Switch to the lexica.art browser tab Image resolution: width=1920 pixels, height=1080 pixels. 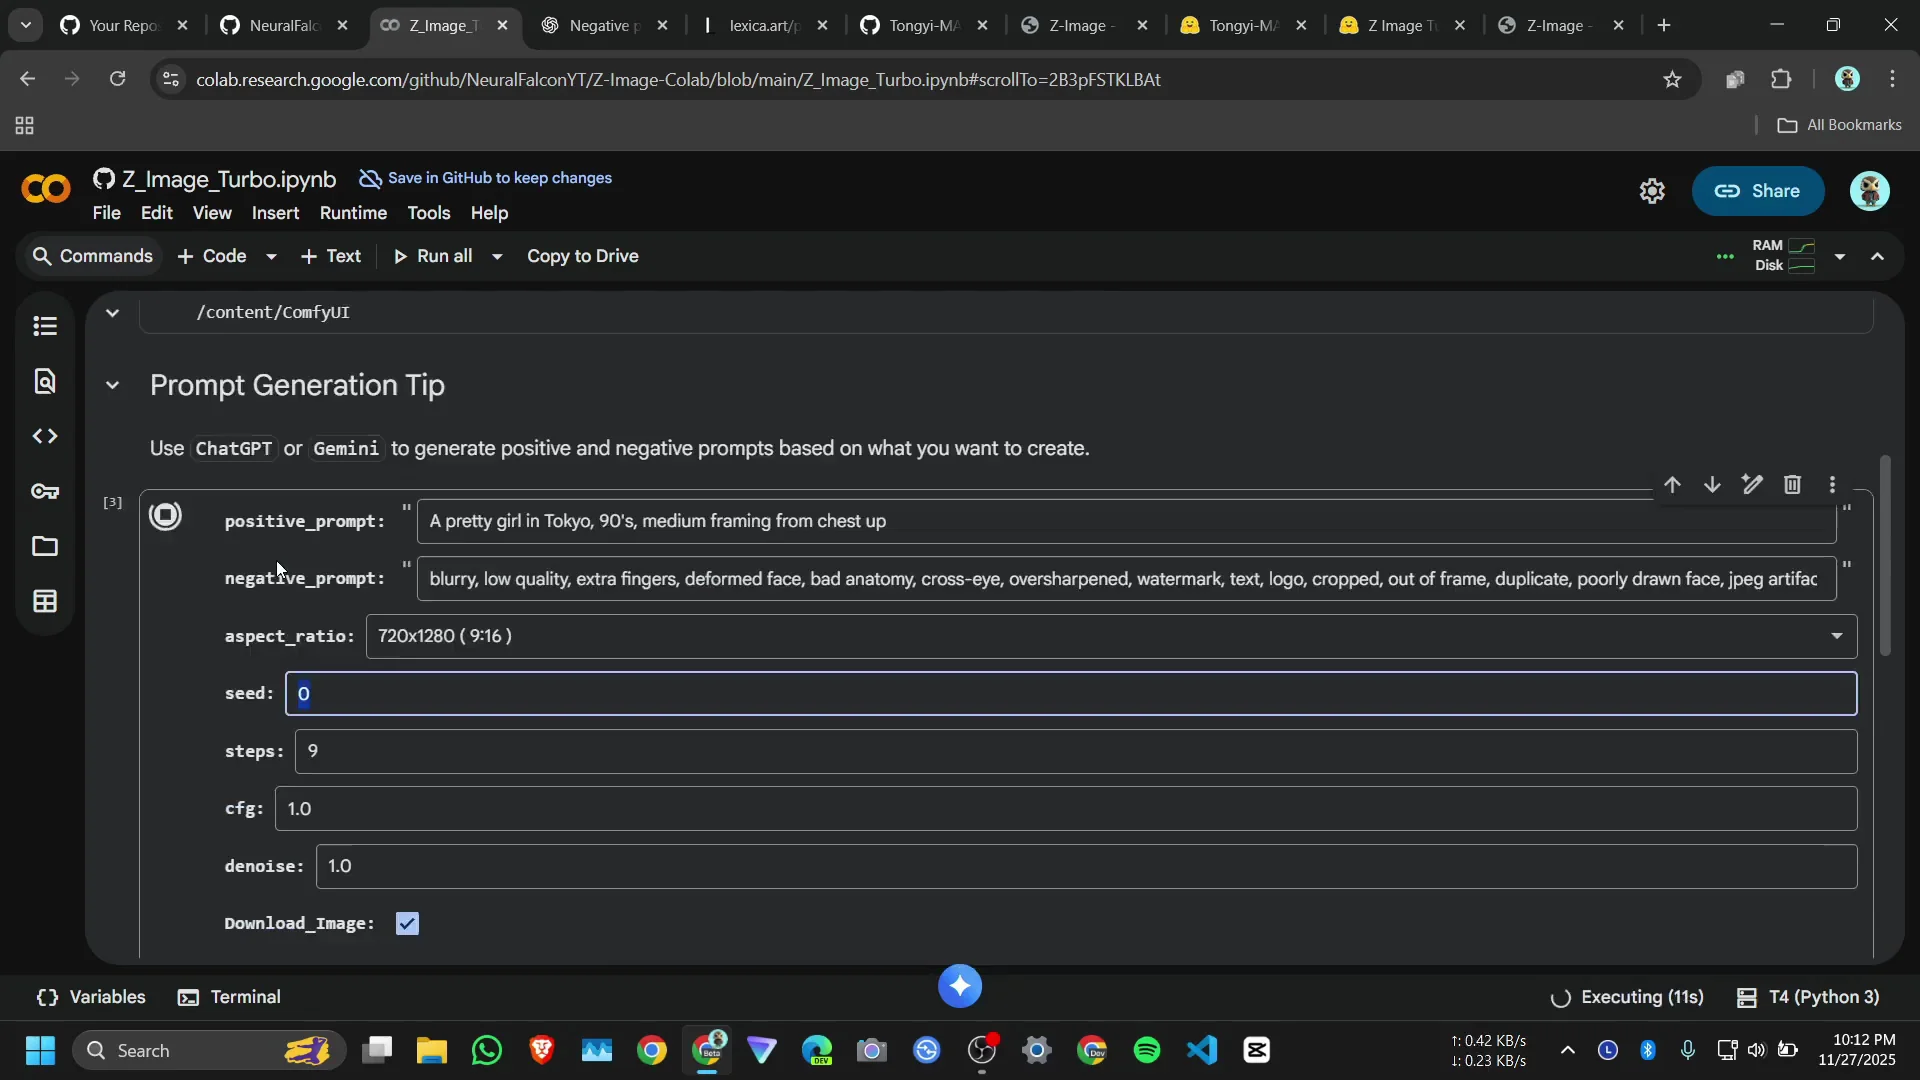coord(762,26)
